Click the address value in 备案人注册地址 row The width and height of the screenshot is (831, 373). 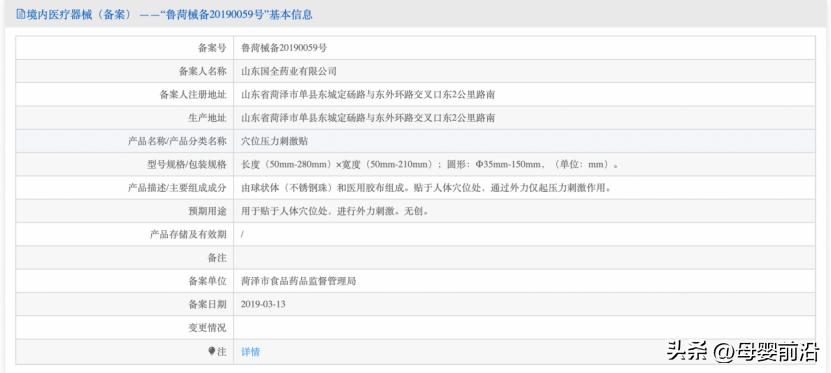368,95
